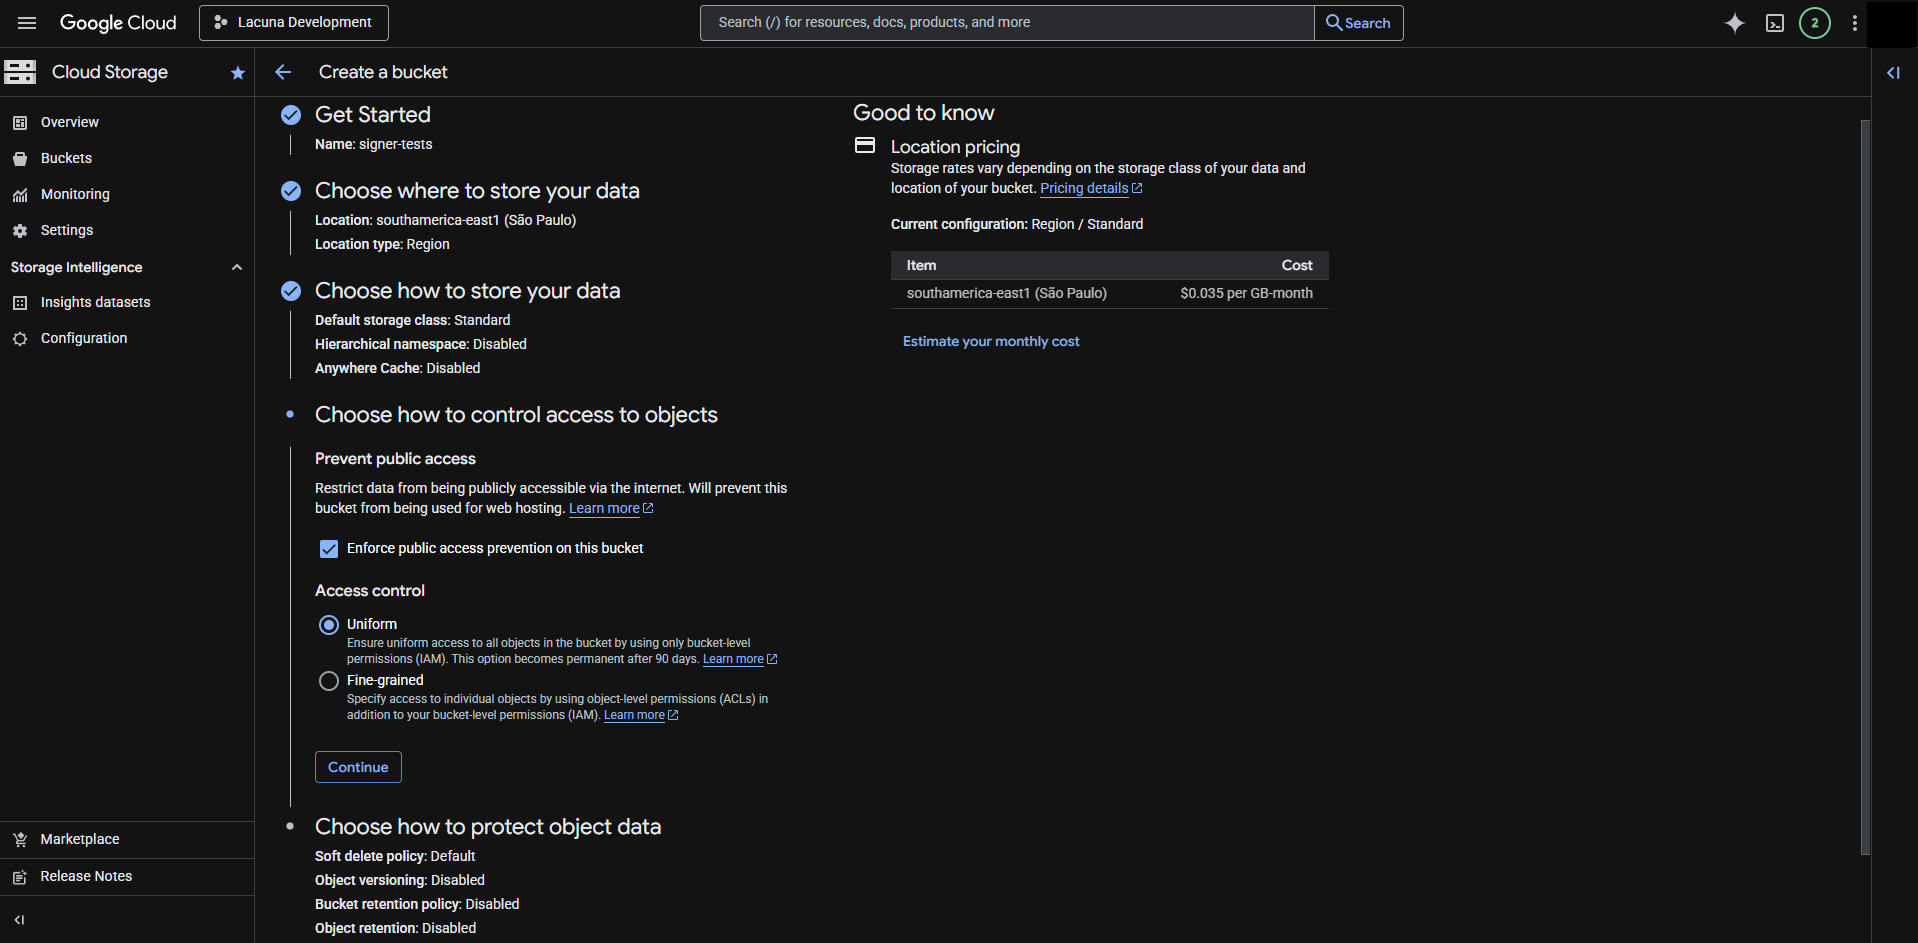This screenshot has width=1918, height=943.
Task: Collapse the right side panel
Action: tap(1893, 73)
